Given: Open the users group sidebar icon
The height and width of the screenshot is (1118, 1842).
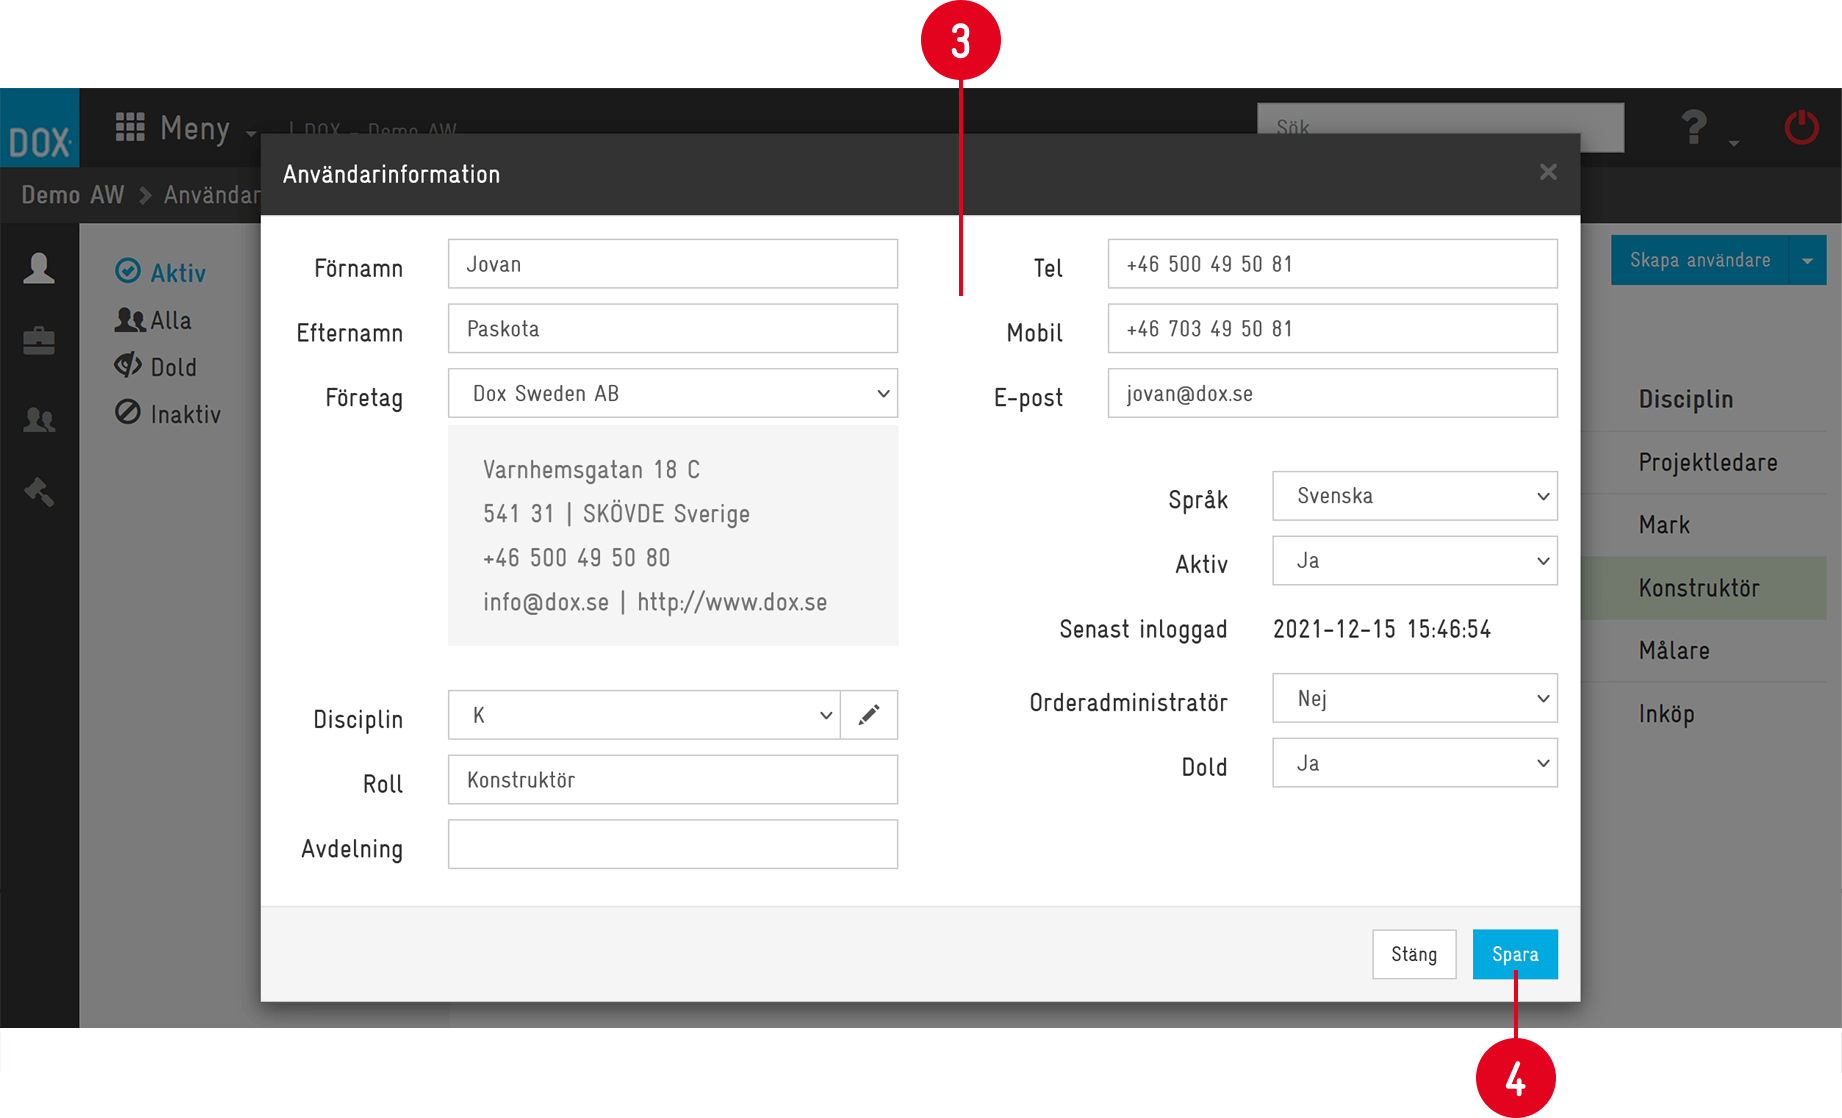Looking at the screenshot, I should tap(39, 419).
